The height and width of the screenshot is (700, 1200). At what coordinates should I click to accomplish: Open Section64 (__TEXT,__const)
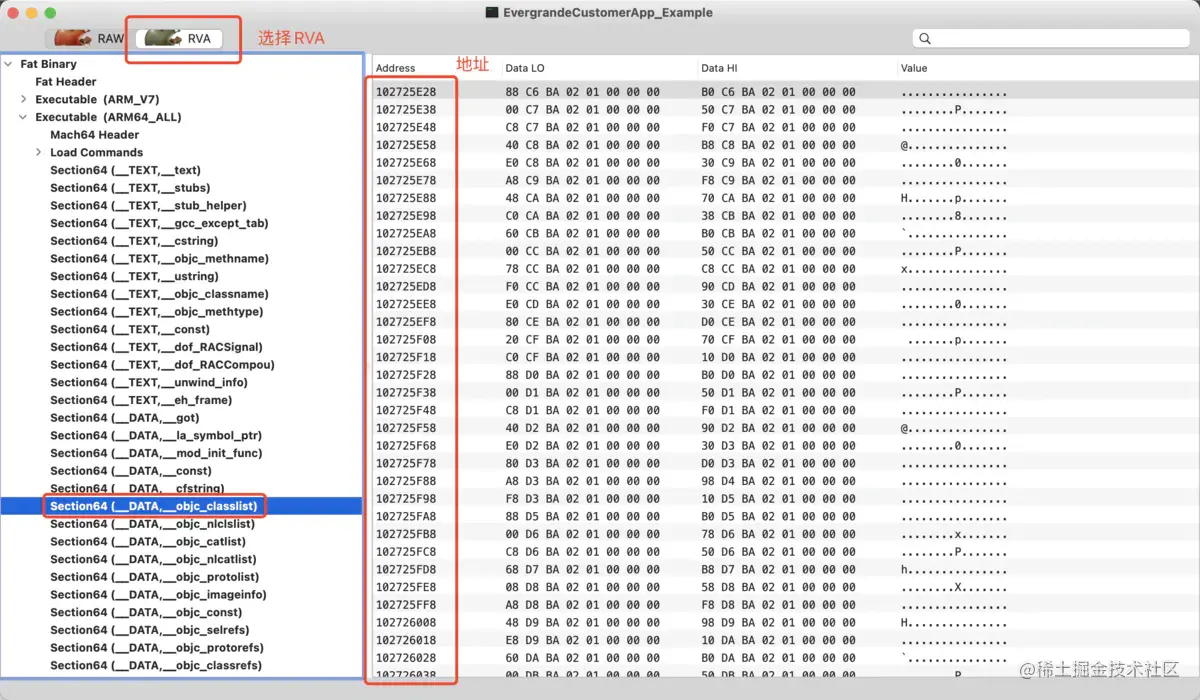tap(130, 329)
